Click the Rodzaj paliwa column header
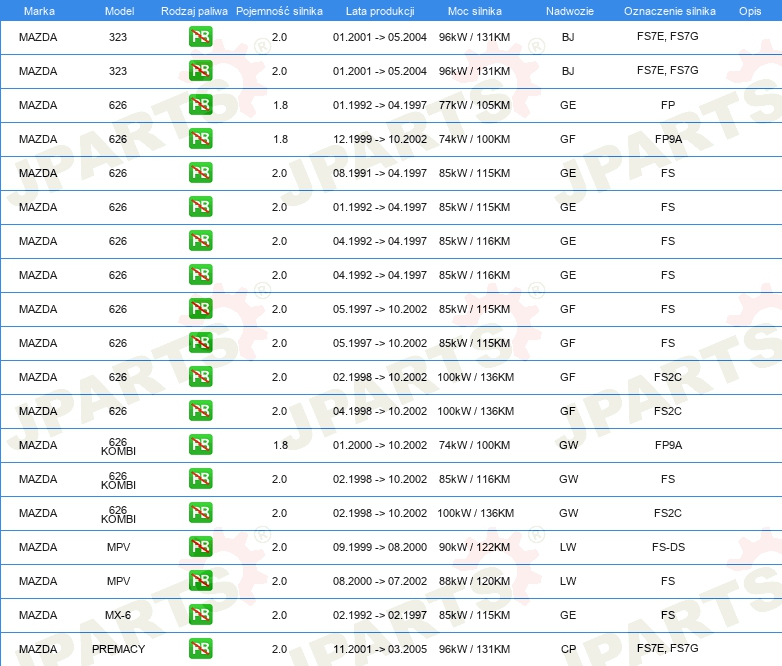The image size is (782, 666). [x=194, y=11]
